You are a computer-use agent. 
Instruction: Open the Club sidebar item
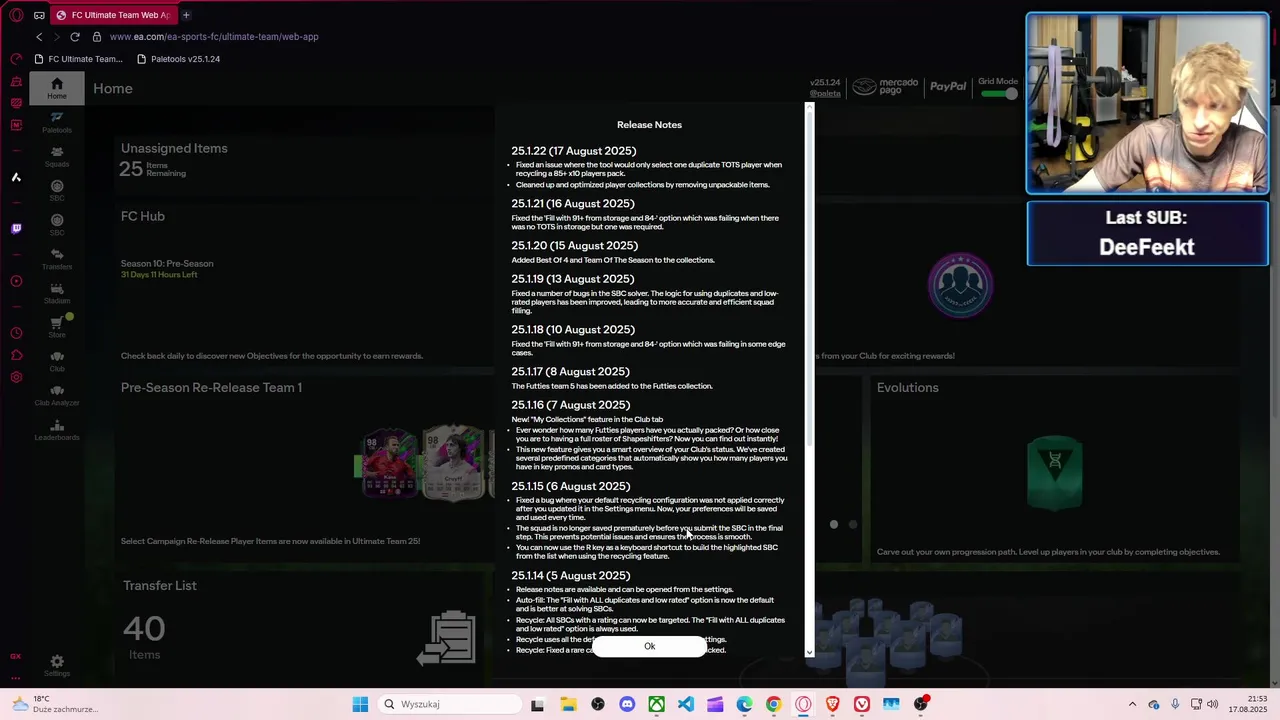[x=57, y=361]
